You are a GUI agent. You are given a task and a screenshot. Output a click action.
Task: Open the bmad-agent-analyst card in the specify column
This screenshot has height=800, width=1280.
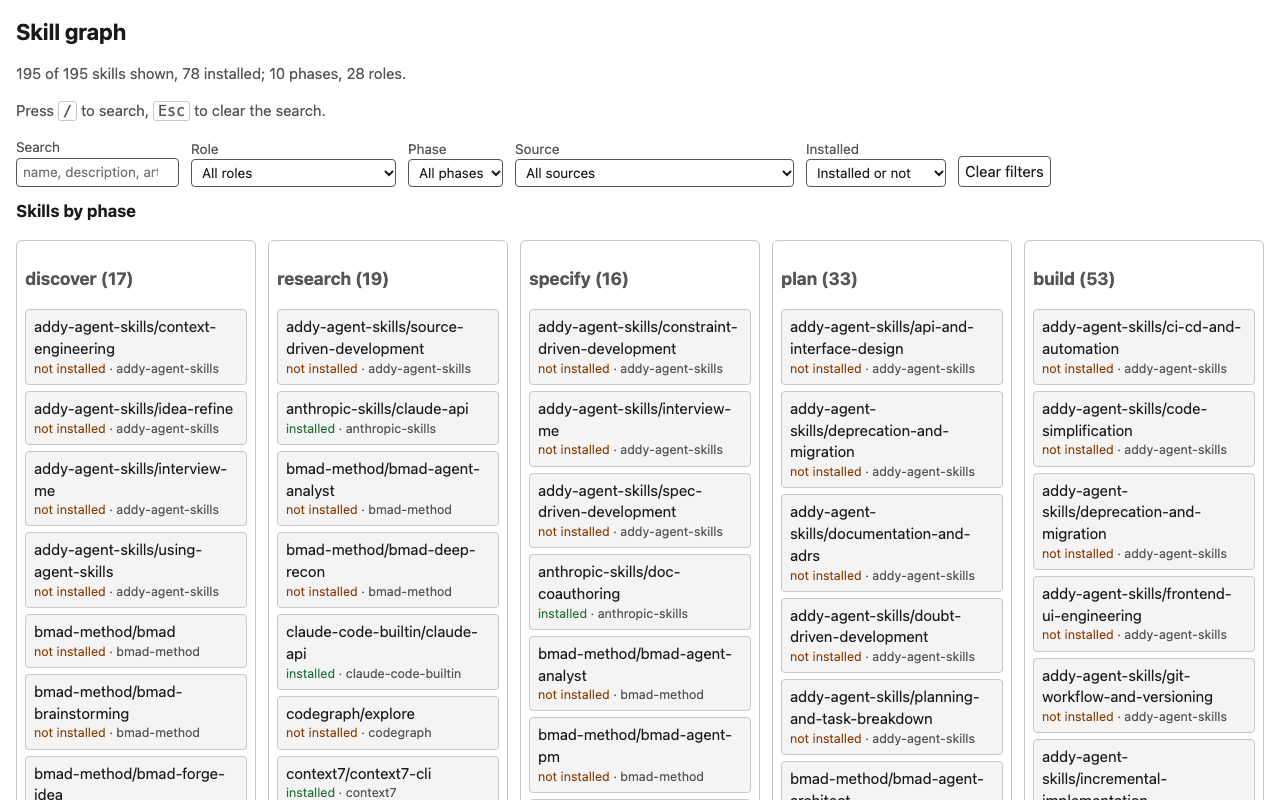(x=640, y=674)
